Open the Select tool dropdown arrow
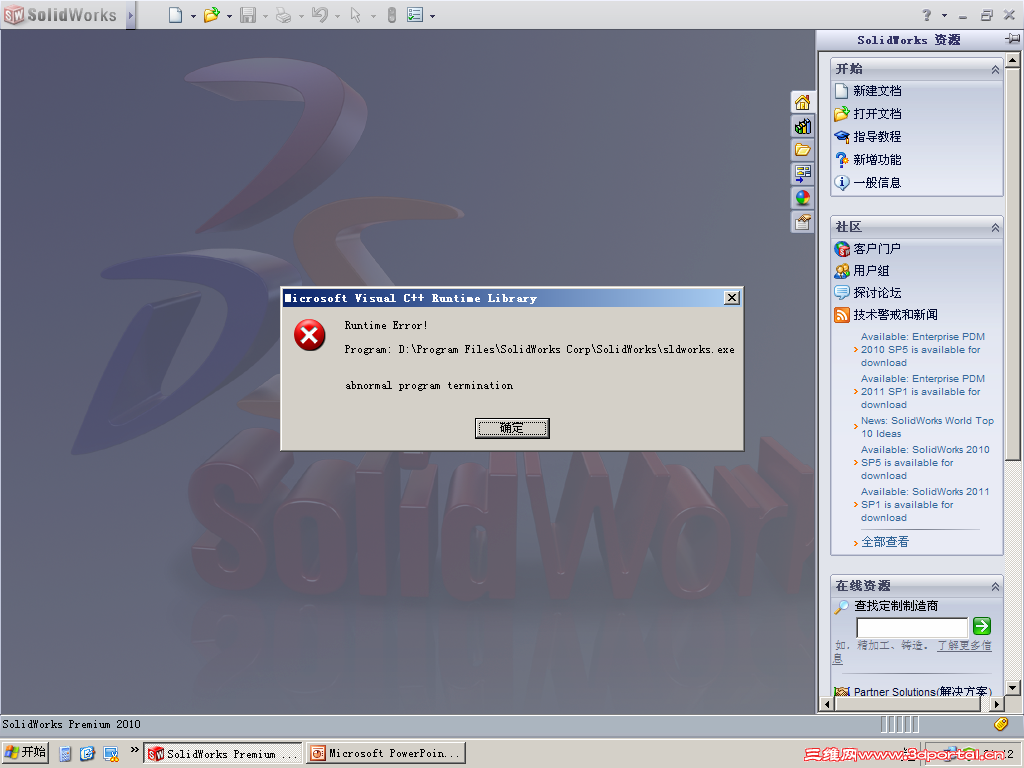1024x768 pixels. (373, 16)
